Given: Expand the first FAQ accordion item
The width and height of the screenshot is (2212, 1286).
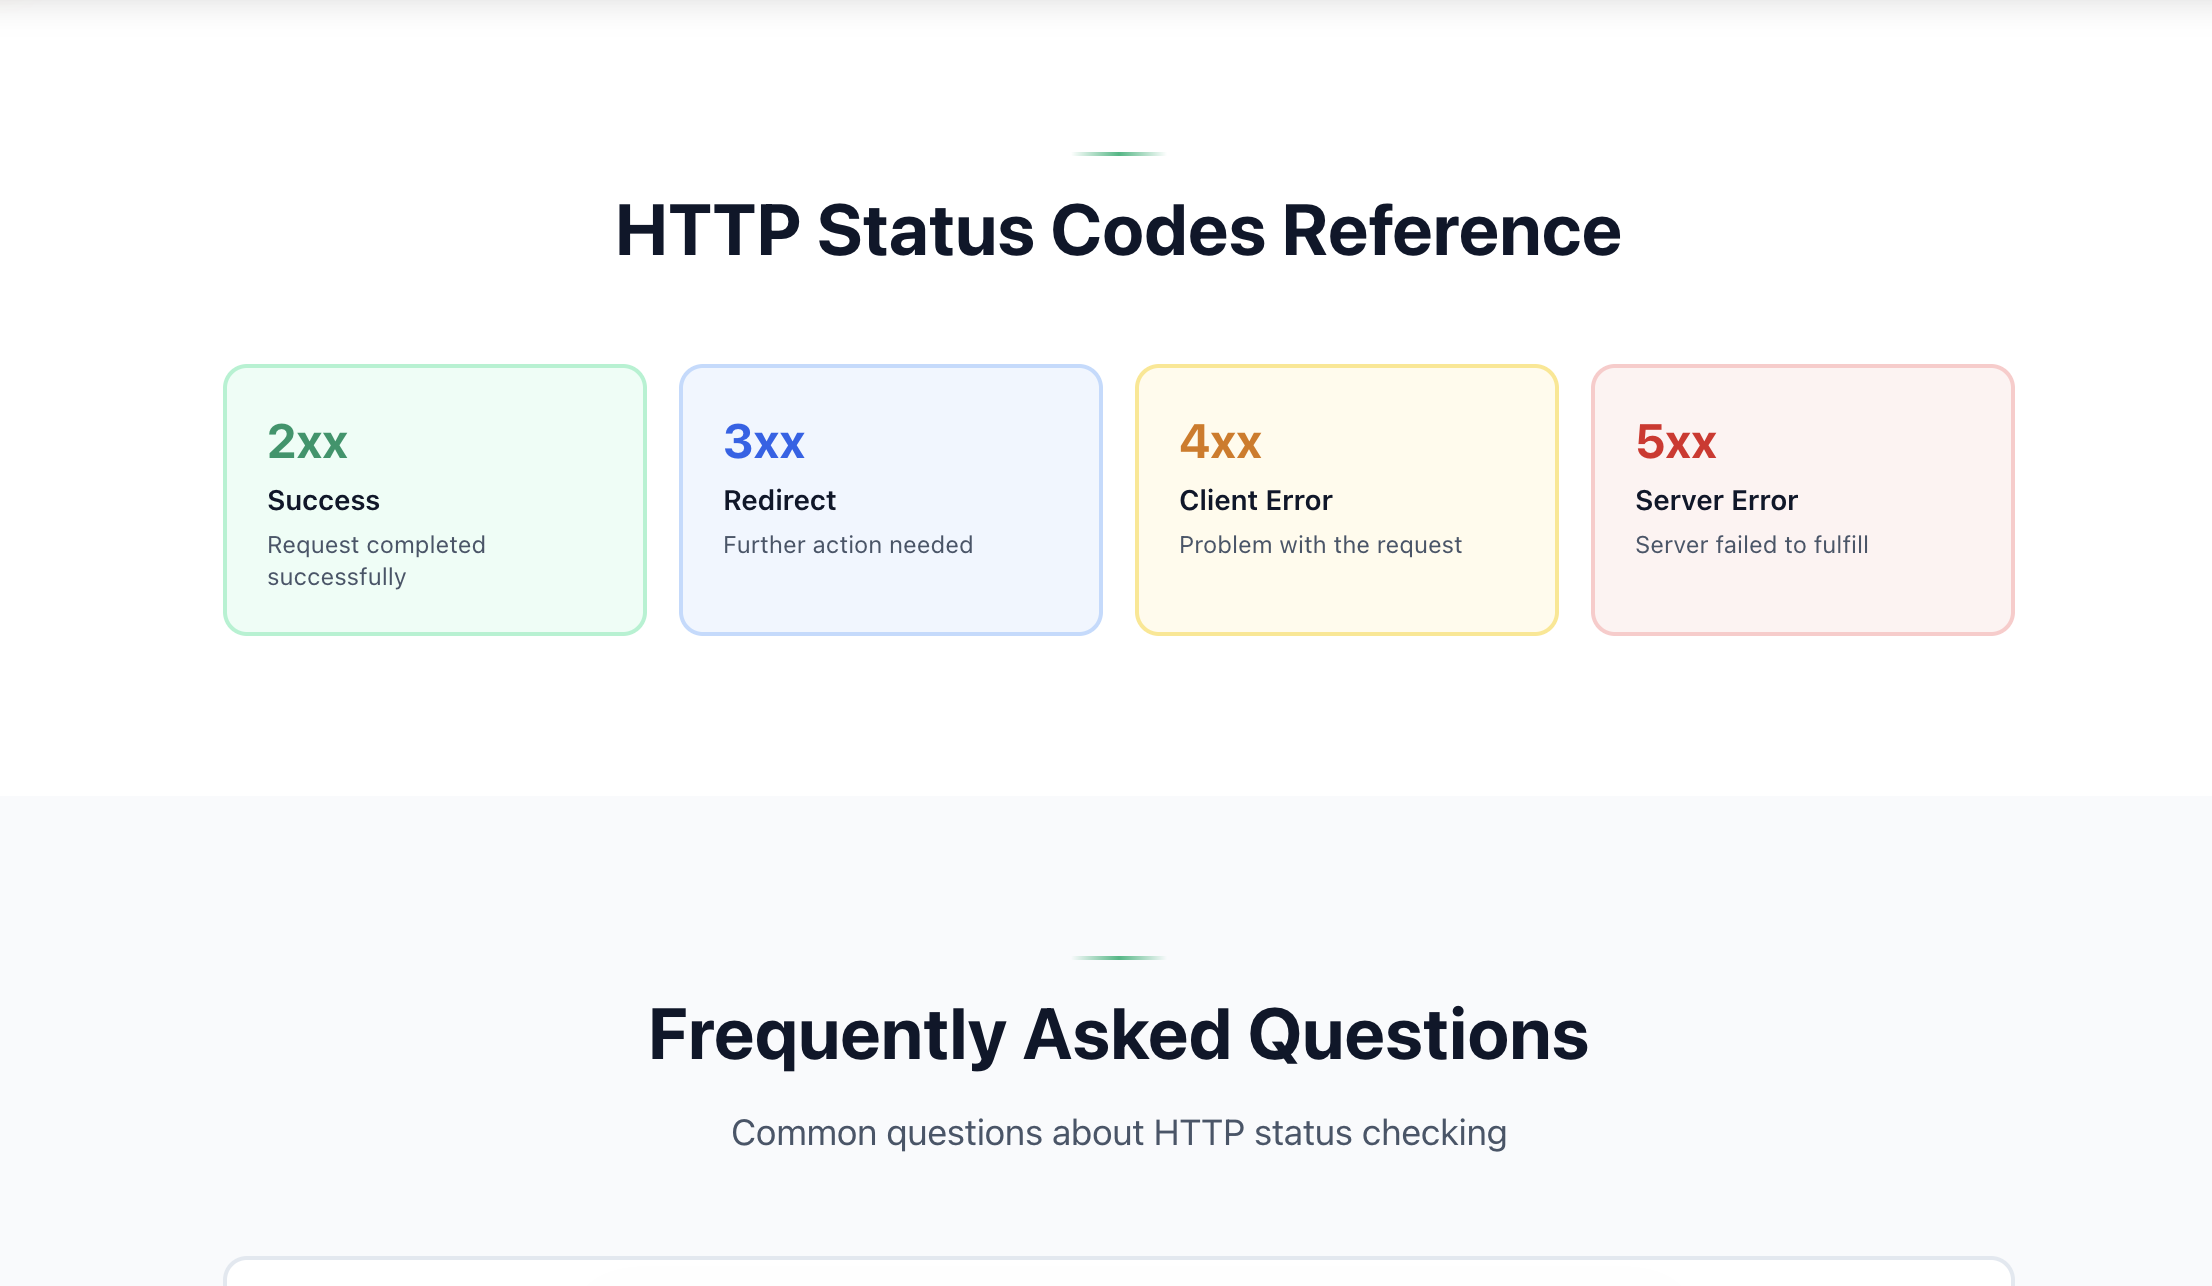Looking at the screenshot, I should point(1119,1275).
